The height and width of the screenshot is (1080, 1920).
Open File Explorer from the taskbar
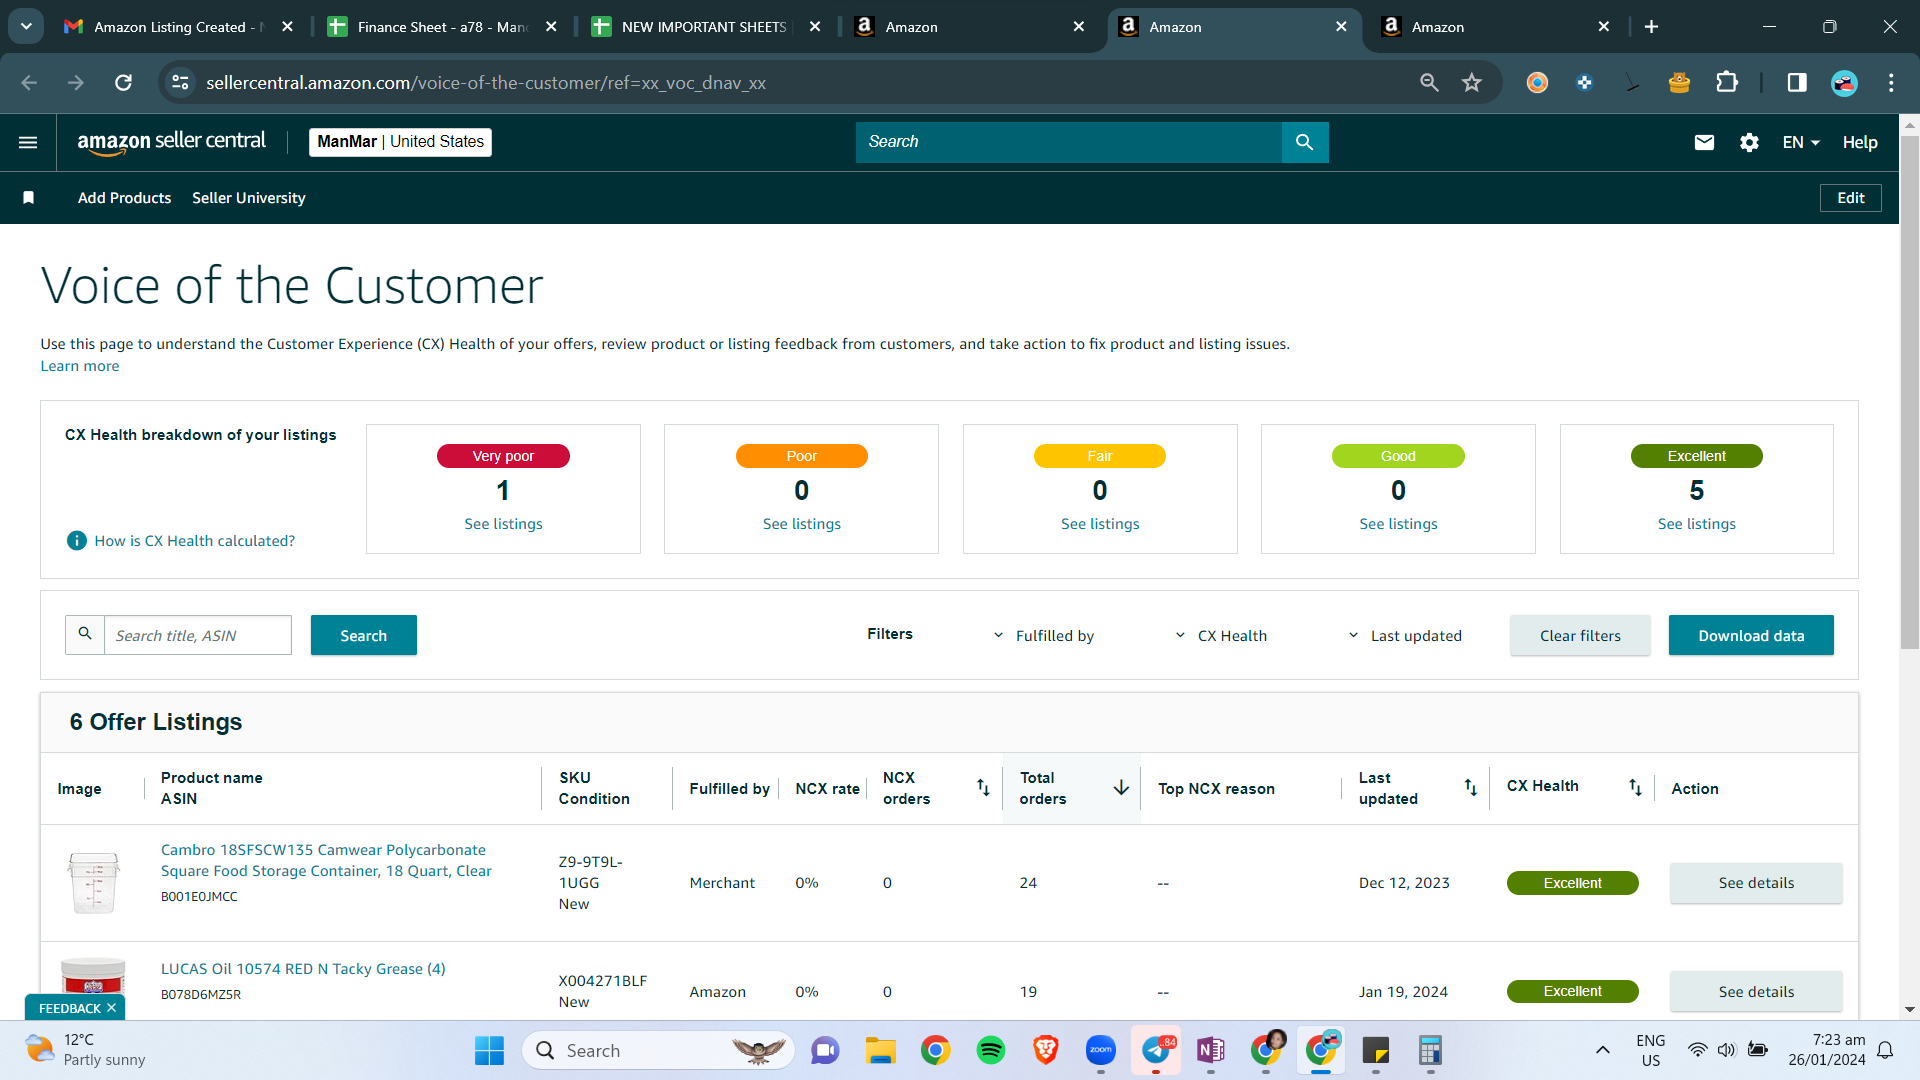(881, 1051)
